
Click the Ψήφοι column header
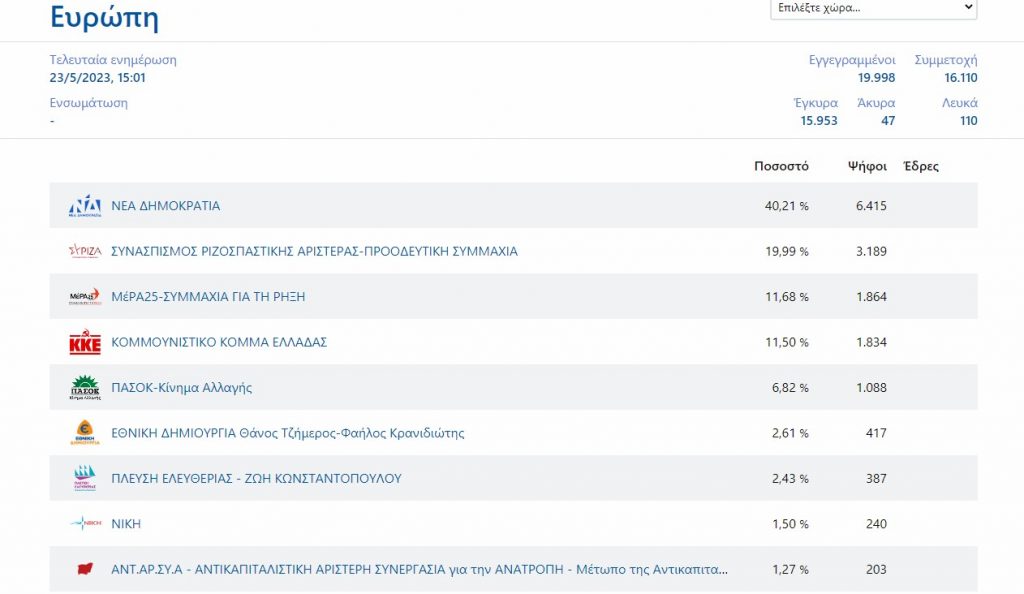pyautogui.click(x=866, y=166)
